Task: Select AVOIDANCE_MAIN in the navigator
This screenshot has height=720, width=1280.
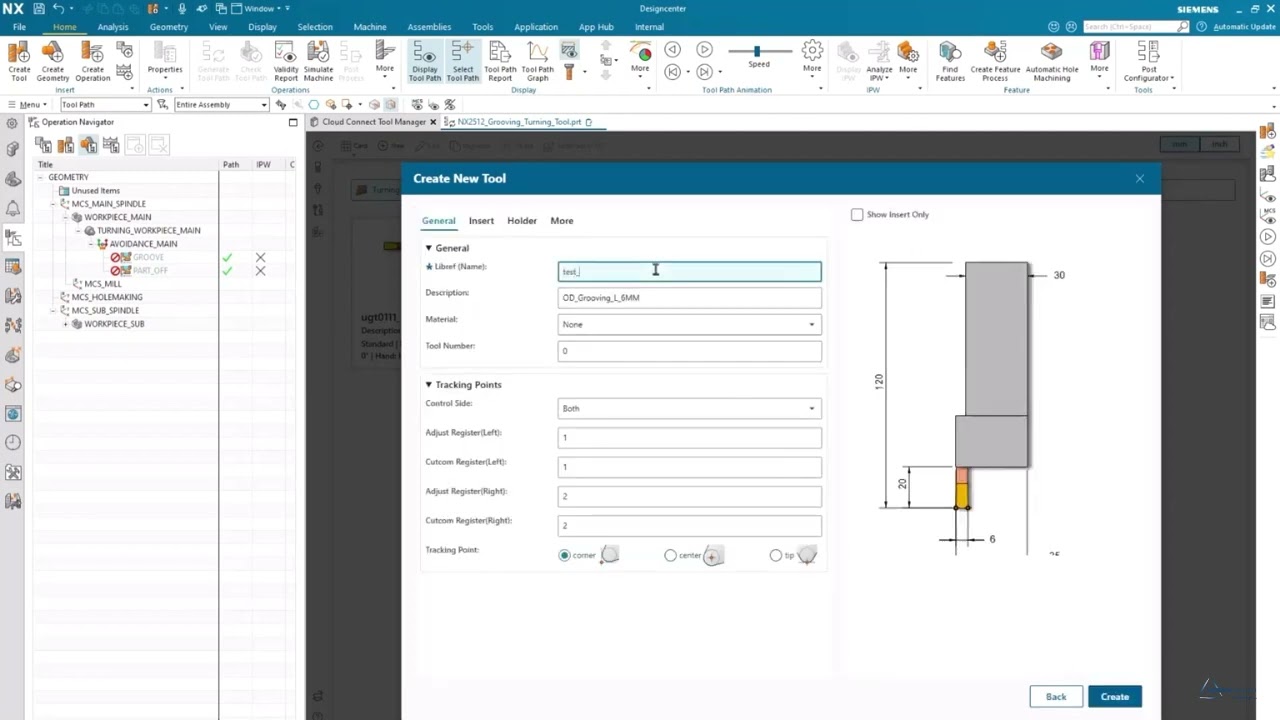Action: tap(143, 244)
